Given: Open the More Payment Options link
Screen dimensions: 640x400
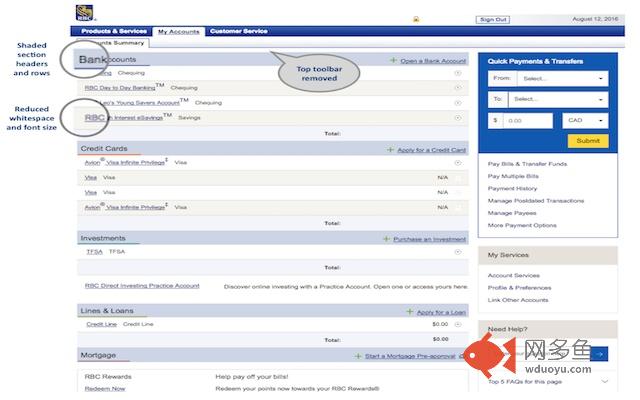Looking at the screenshot, I should click(522, 225).
